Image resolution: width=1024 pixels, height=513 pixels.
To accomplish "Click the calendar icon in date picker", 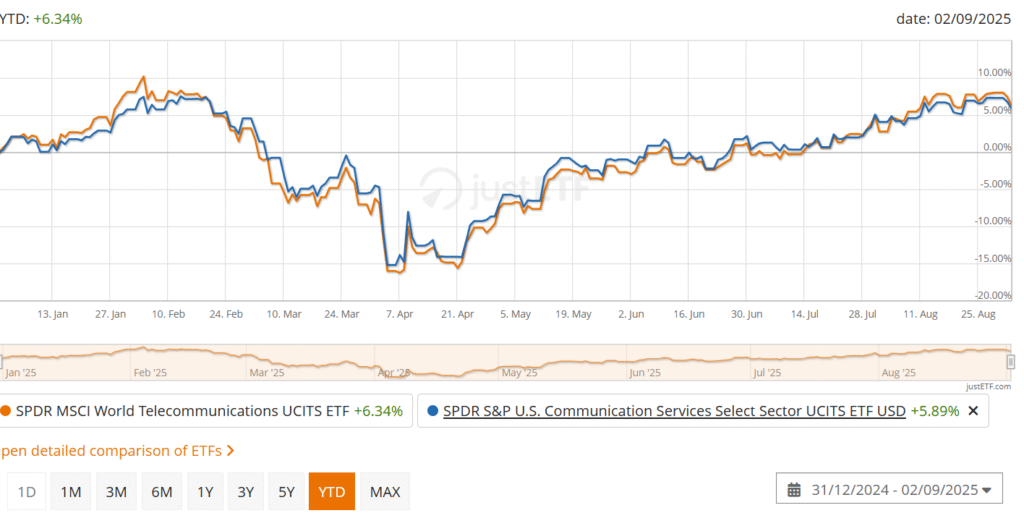I will point(794,490).
